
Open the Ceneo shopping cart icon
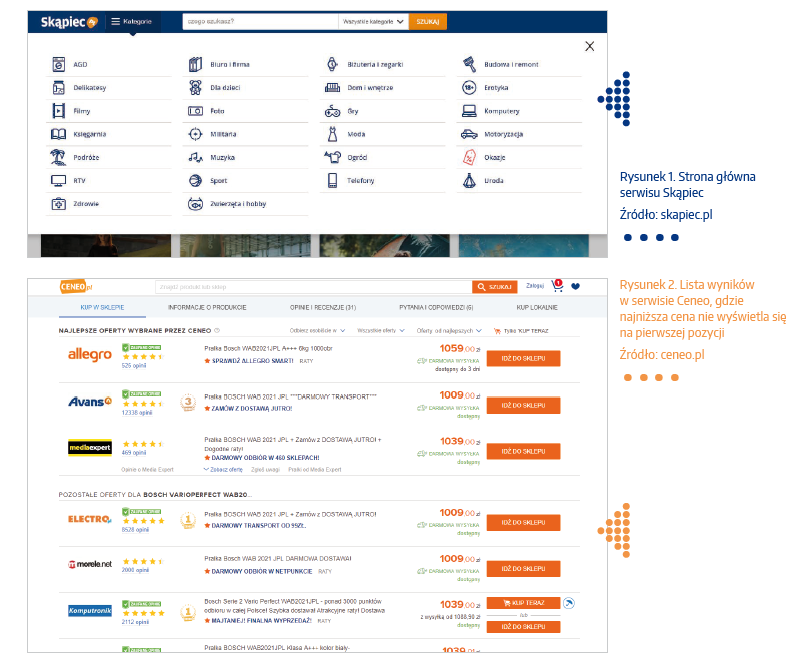click(557, 286)
